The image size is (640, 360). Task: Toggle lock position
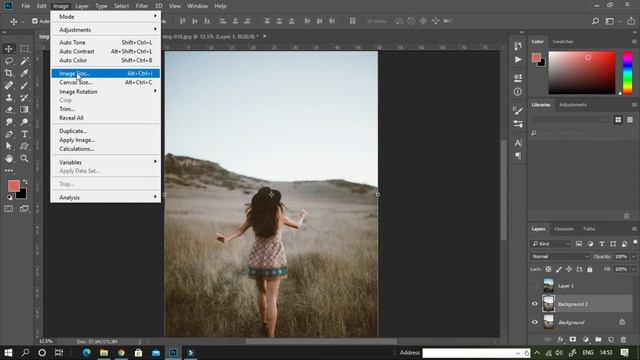(x=569, y=269)
